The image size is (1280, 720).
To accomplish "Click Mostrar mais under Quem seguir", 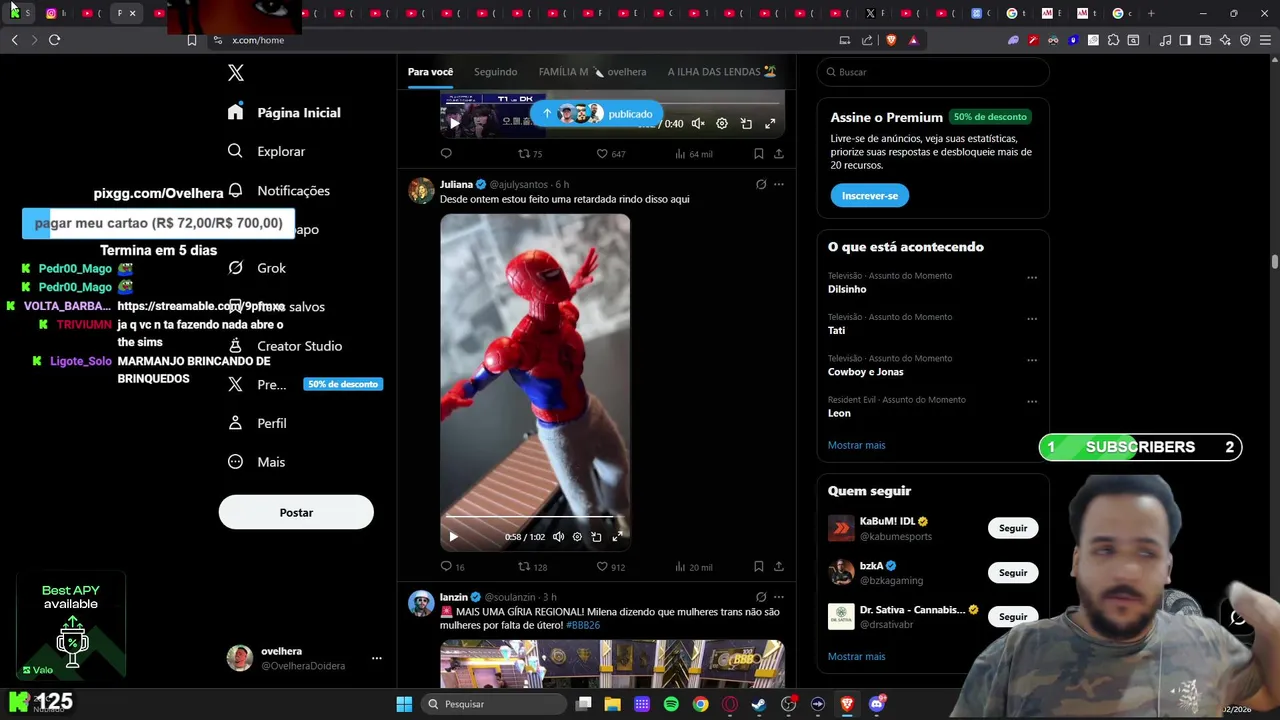I will click(x=856, y=657).
